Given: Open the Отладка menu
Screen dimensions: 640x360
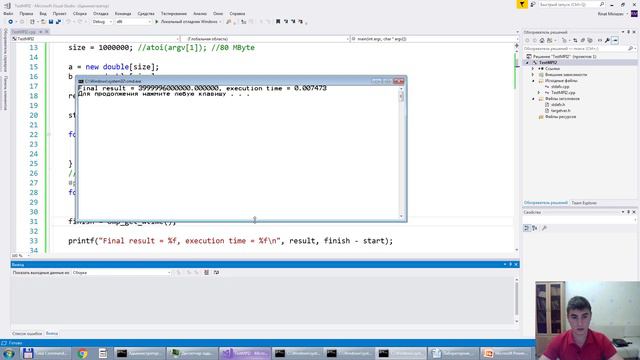Looking at the screenshot, I should point(100,13).
